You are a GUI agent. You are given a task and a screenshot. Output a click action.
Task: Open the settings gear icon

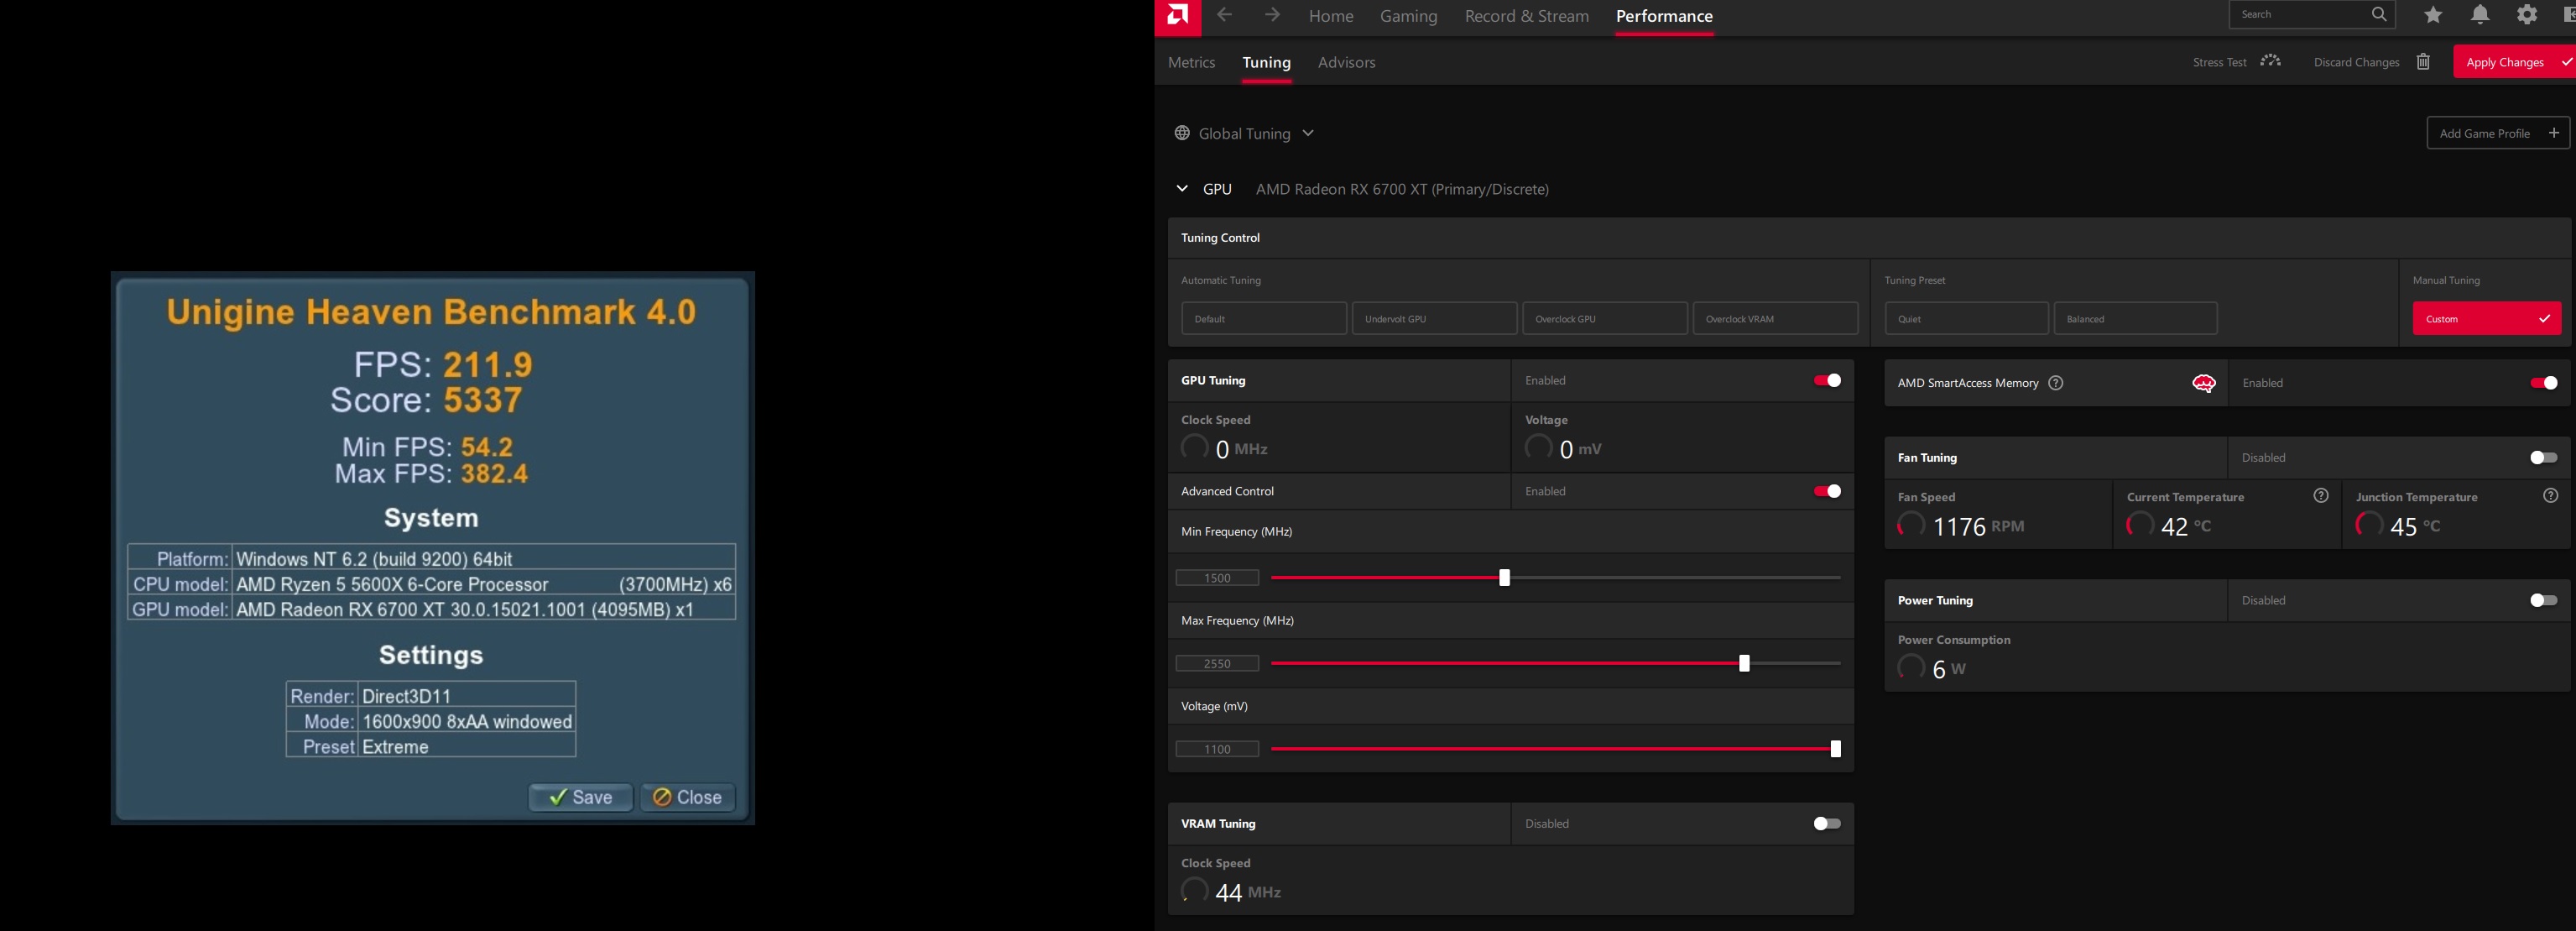pyautogui.click(x=2527, y=15)
